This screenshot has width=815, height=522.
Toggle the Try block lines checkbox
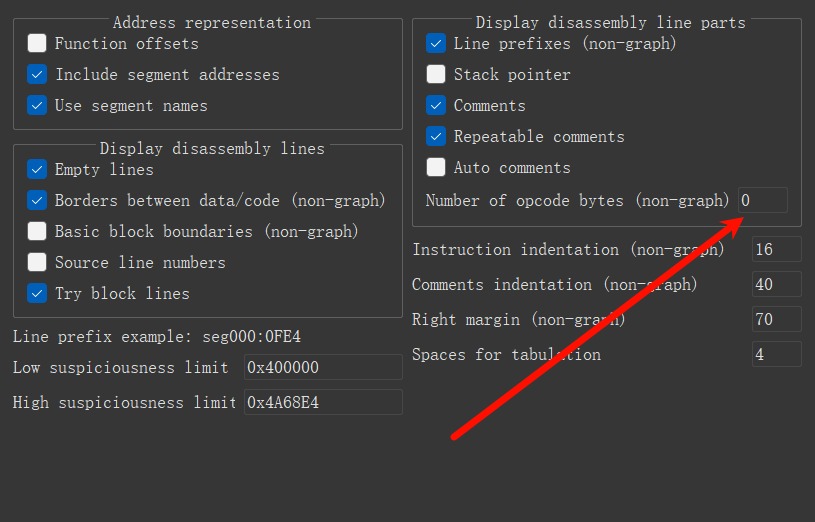[x=37, y=293]
